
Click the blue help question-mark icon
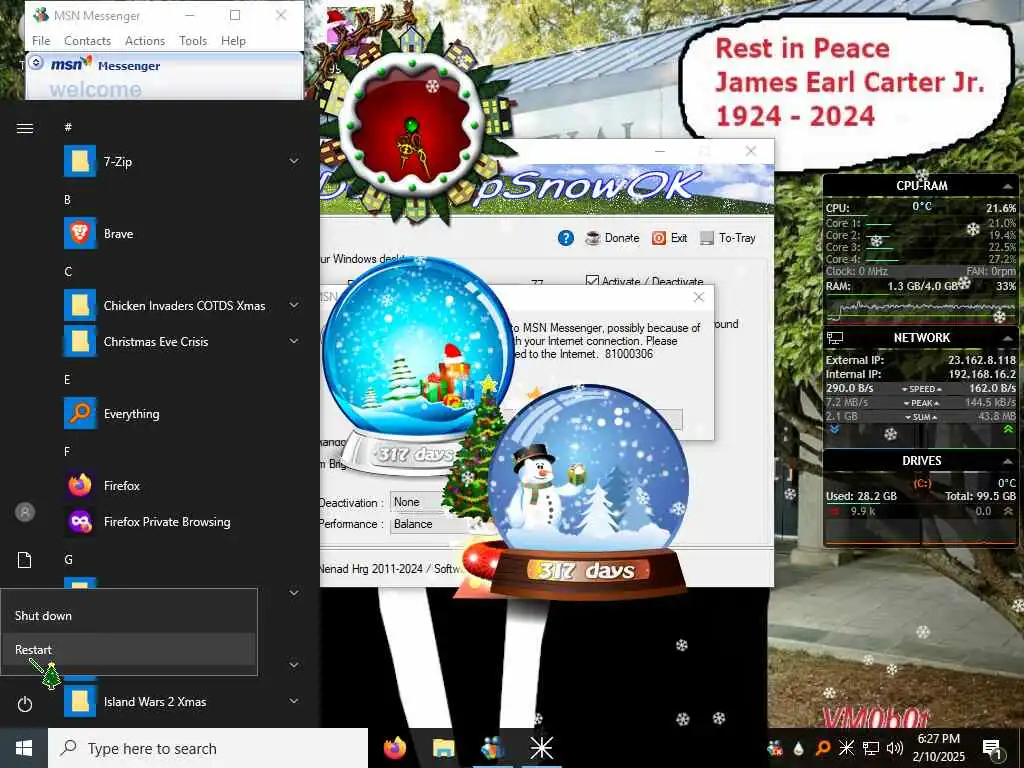[x=566, y=238]
